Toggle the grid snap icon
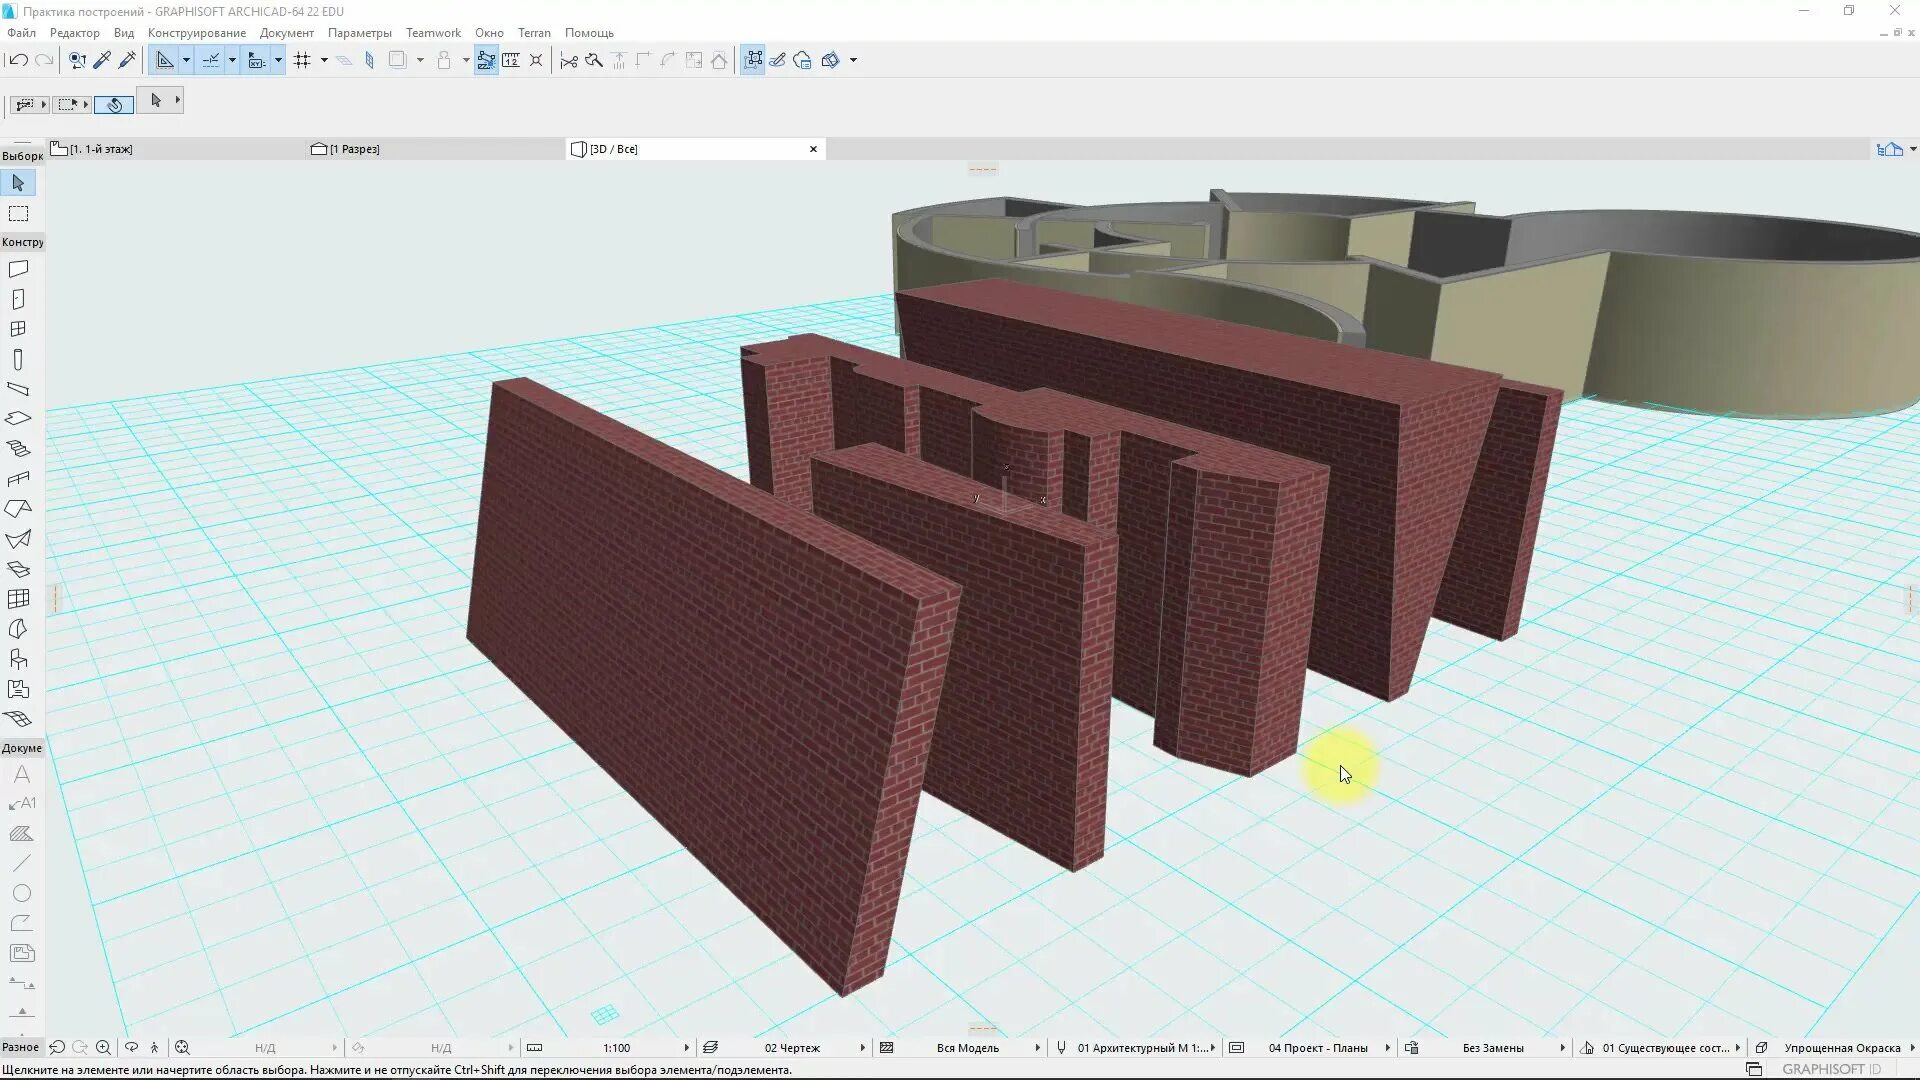The width and height of the screenshot is (1920, 1080). pyautogui.click(x=302, y=60)
